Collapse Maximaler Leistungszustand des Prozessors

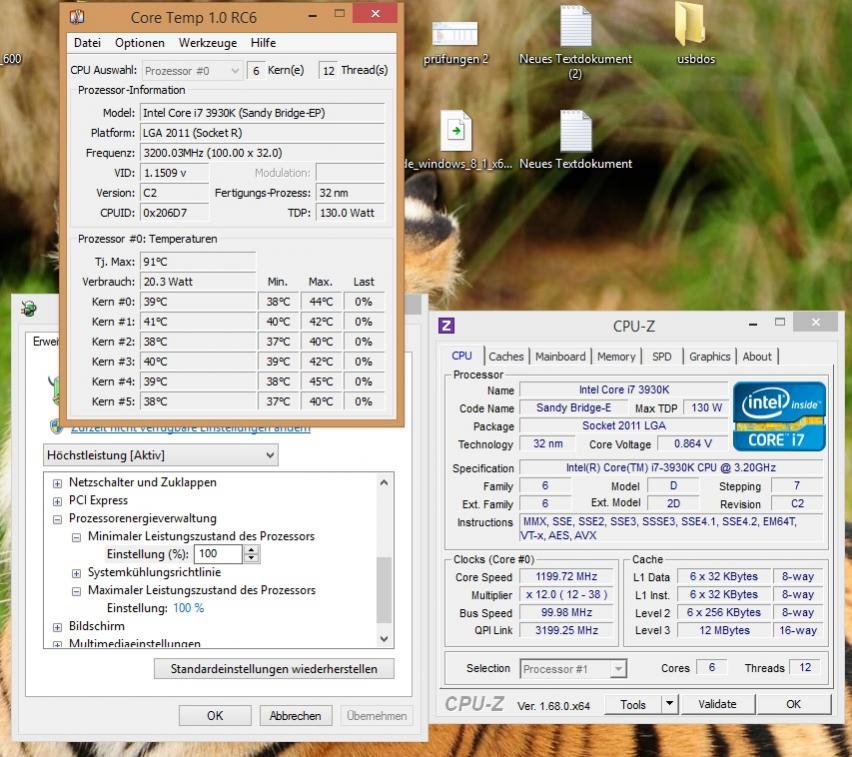click(77, 591)
